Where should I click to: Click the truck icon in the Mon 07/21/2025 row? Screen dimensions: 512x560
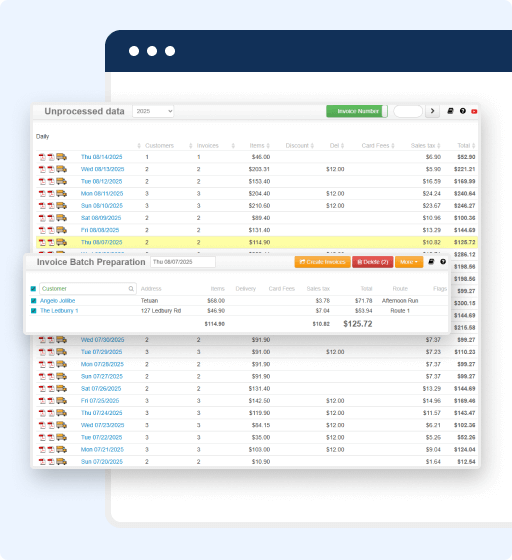click(61, 449)
